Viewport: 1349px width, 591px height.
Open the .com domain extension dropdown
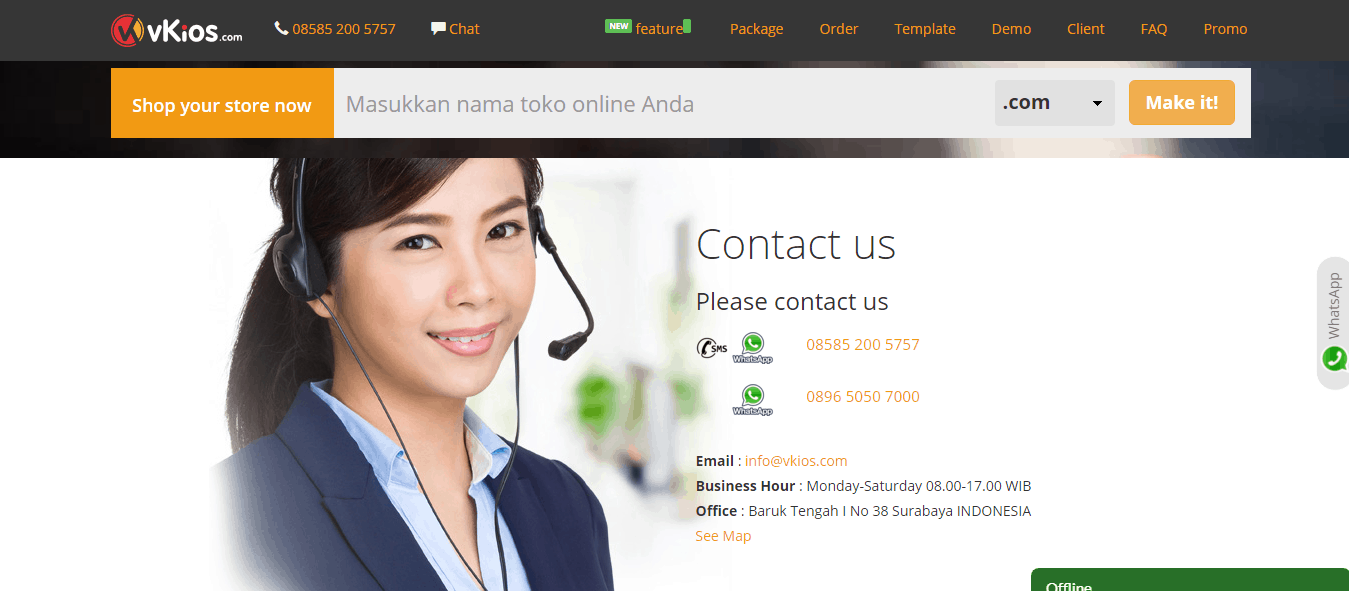tap(1054, 103)
